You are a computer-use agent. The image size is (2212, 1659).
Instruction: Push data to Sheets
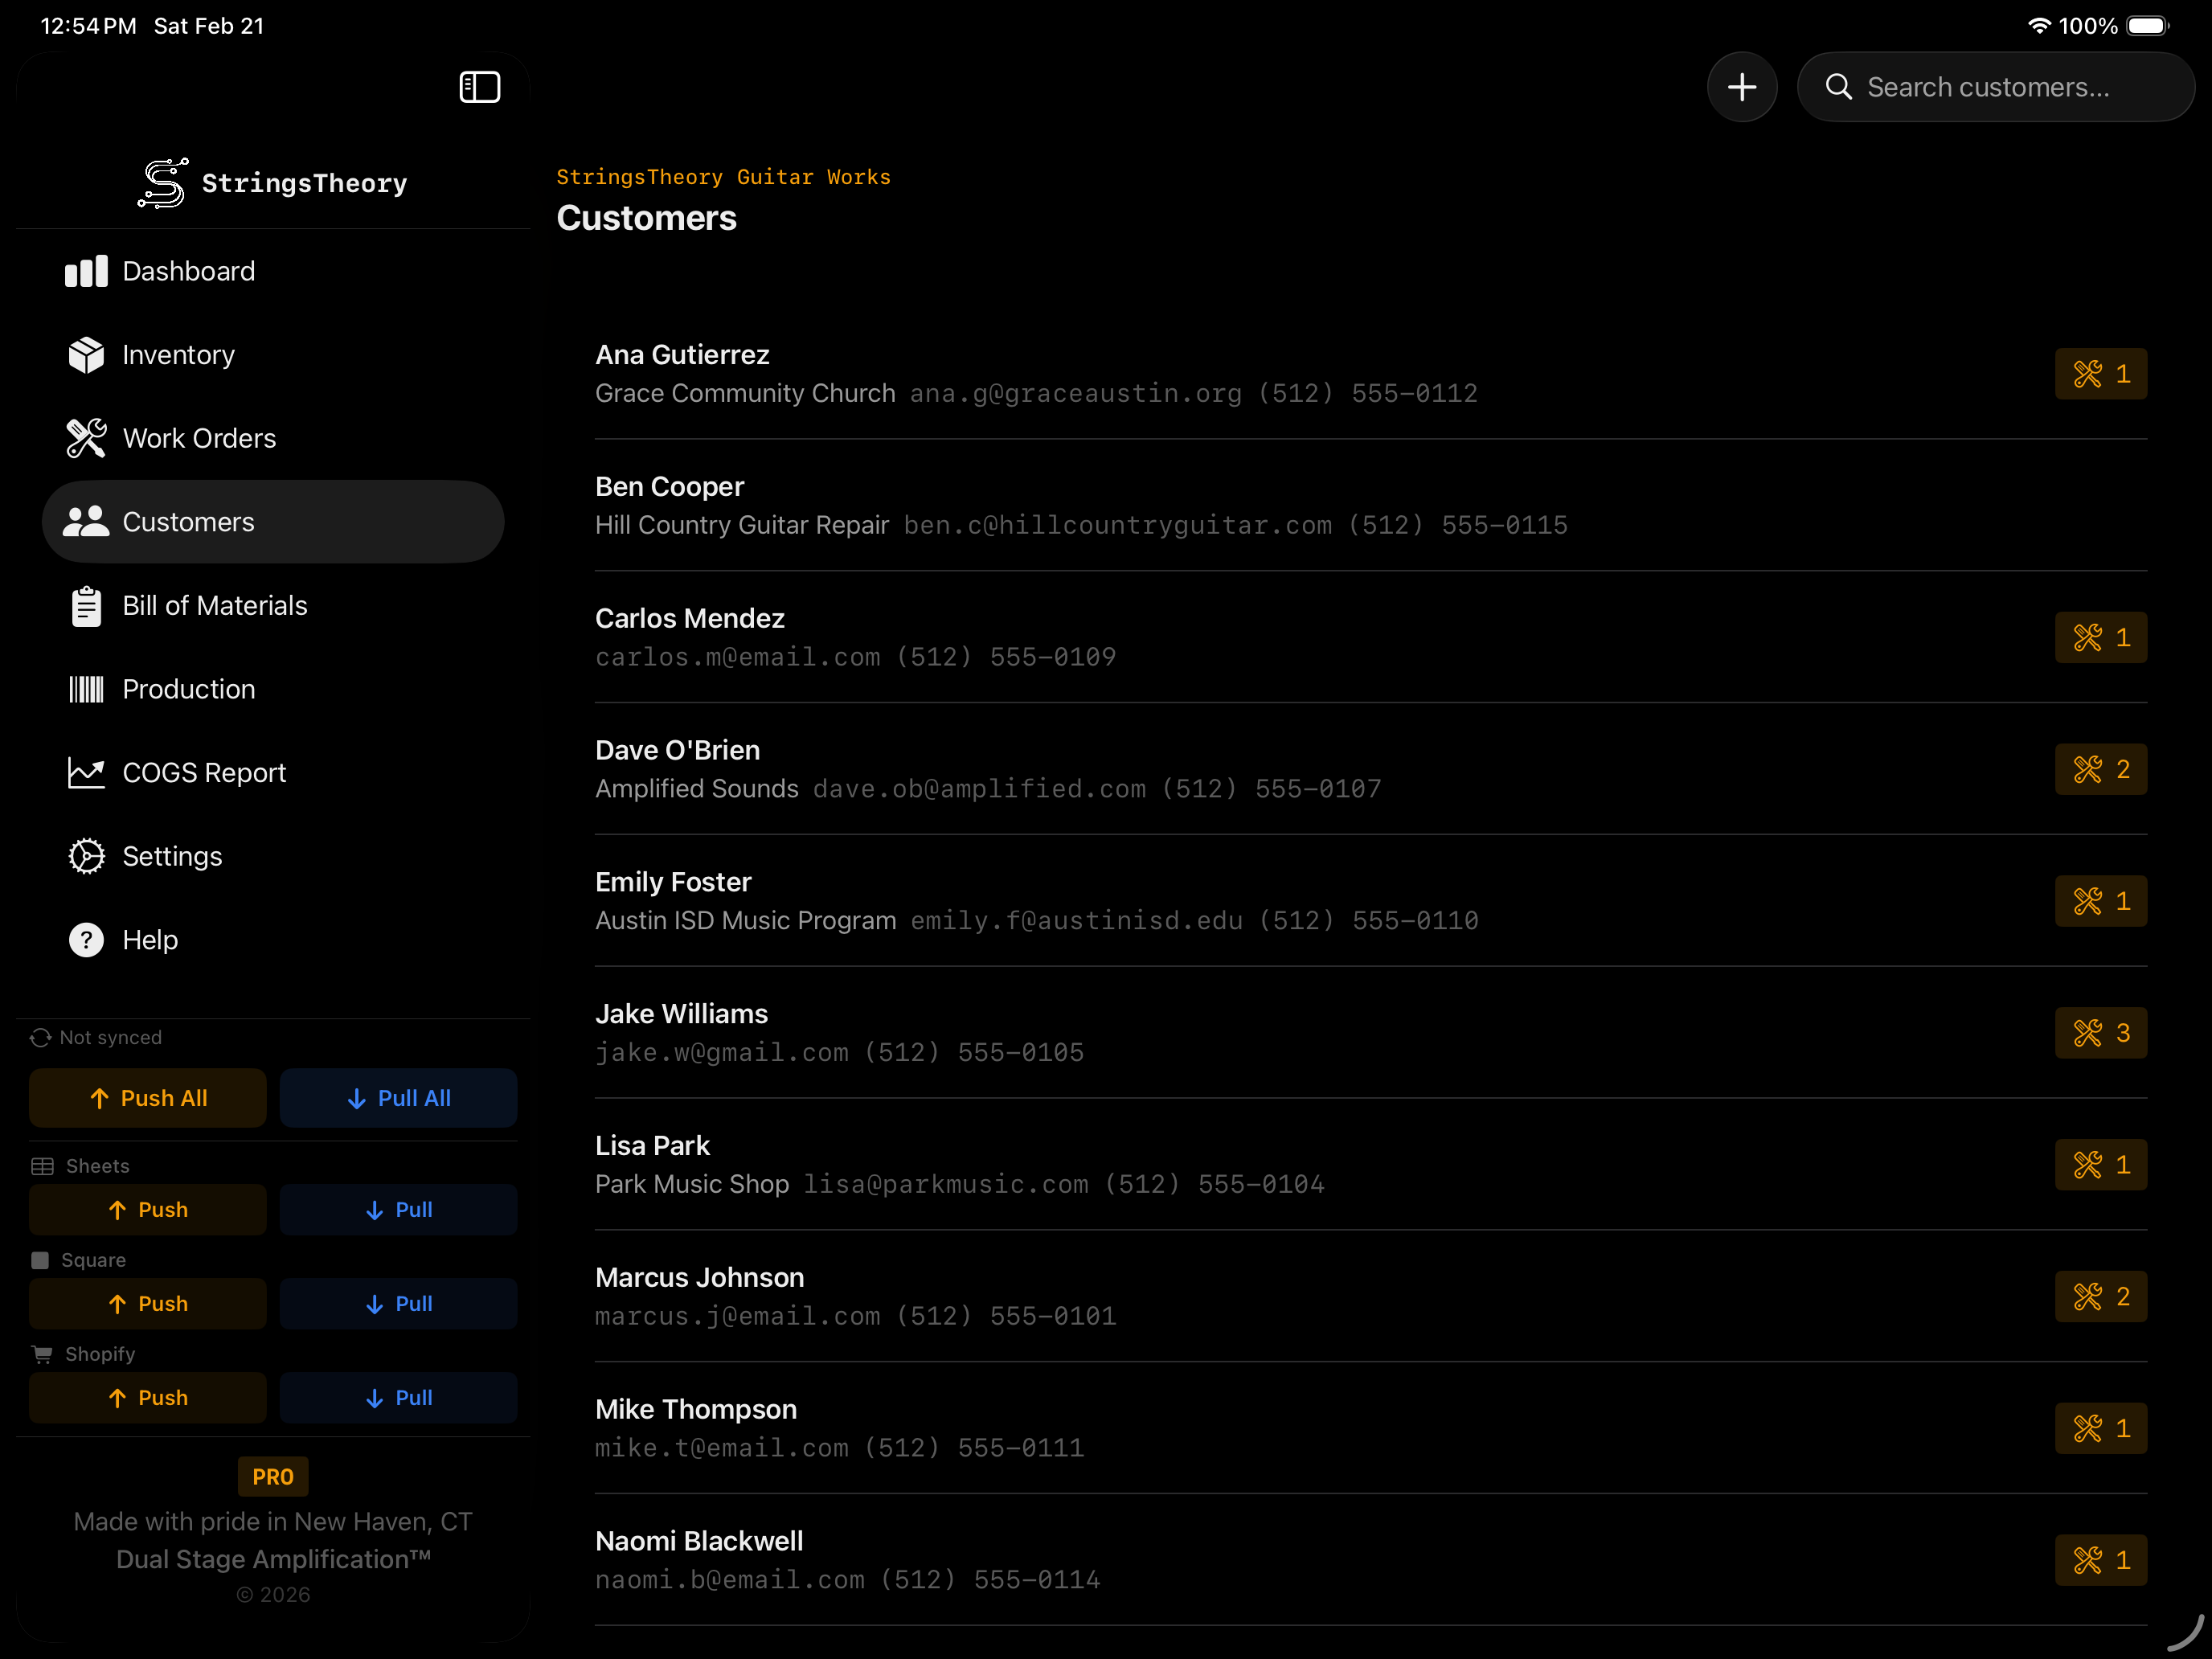pyautogui.click(x=147, y=1210)
